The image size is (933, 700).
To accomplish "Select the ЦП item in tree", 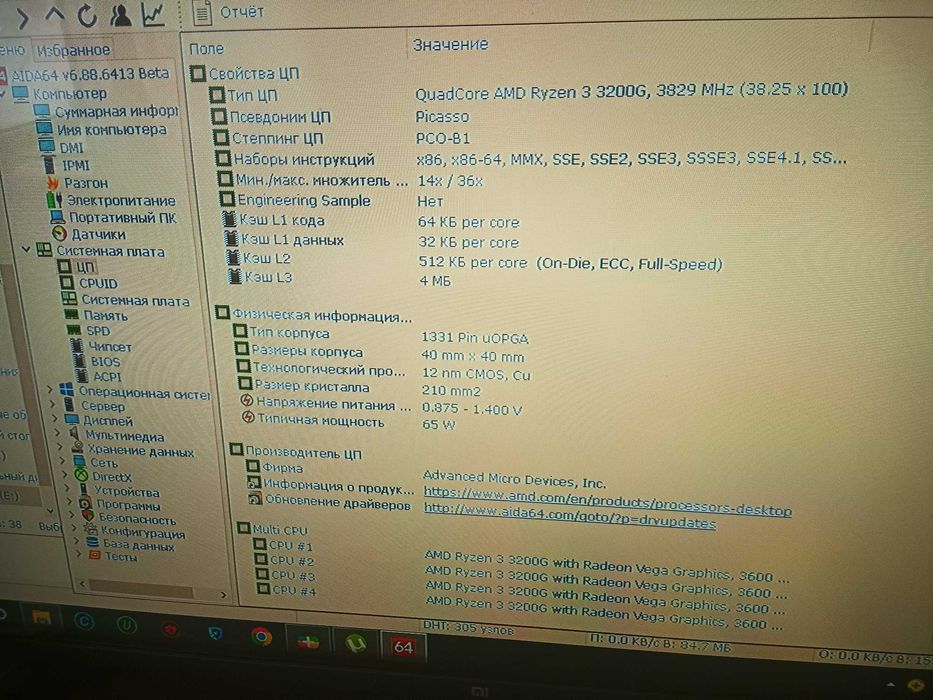I will click(x=76, y=267).
